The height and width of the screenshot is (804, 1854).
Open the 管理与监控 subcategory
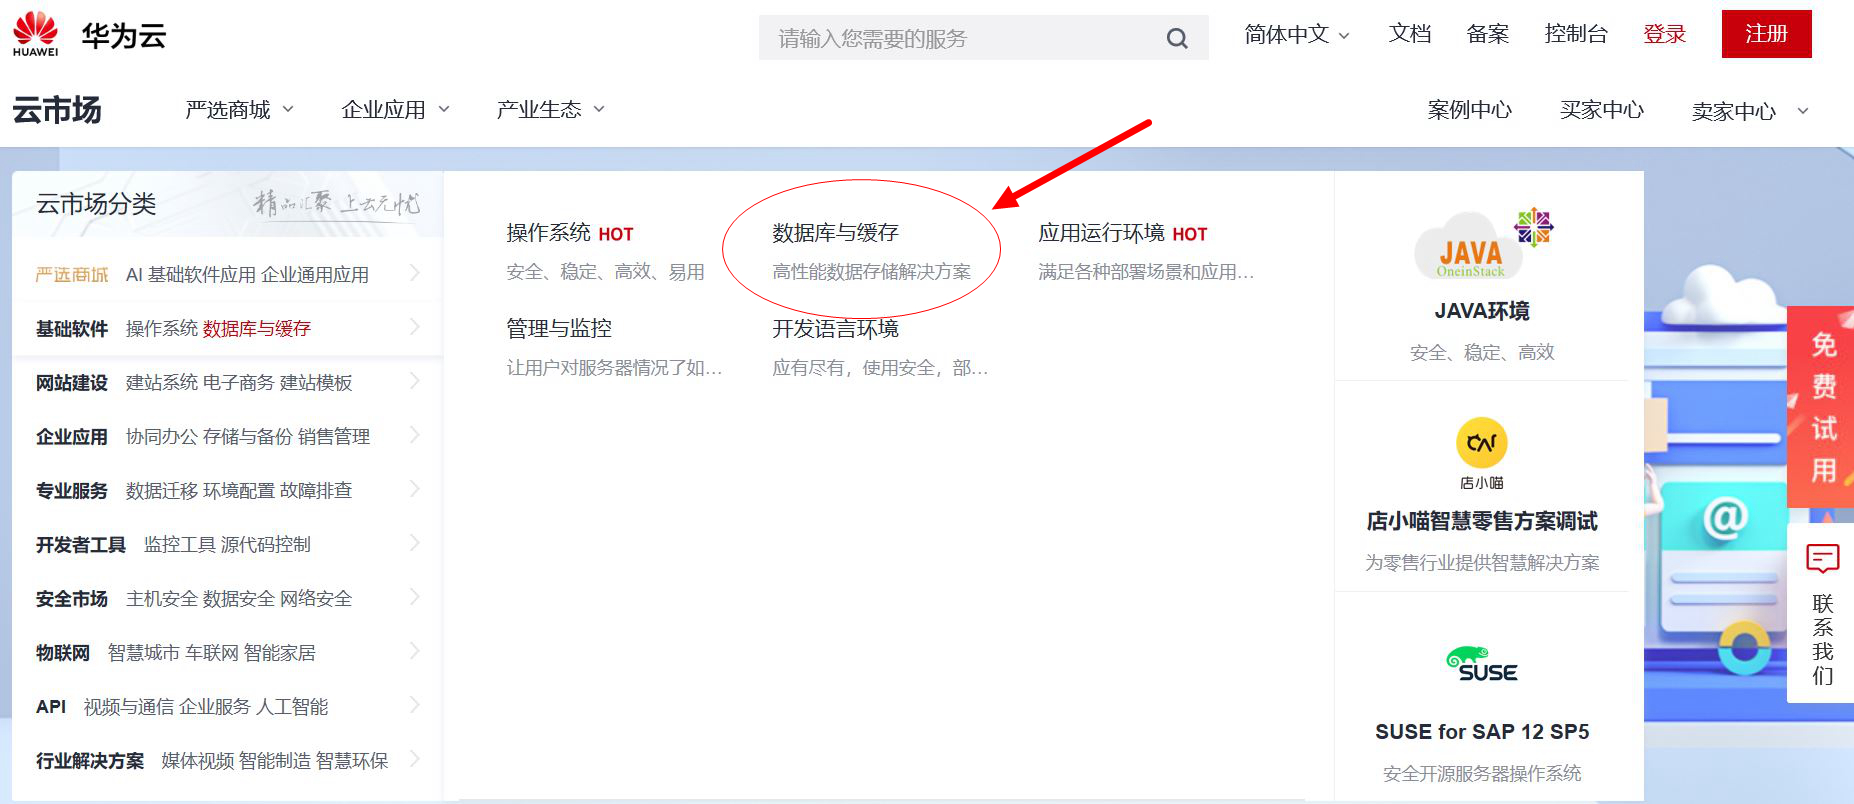coord(559,329)
